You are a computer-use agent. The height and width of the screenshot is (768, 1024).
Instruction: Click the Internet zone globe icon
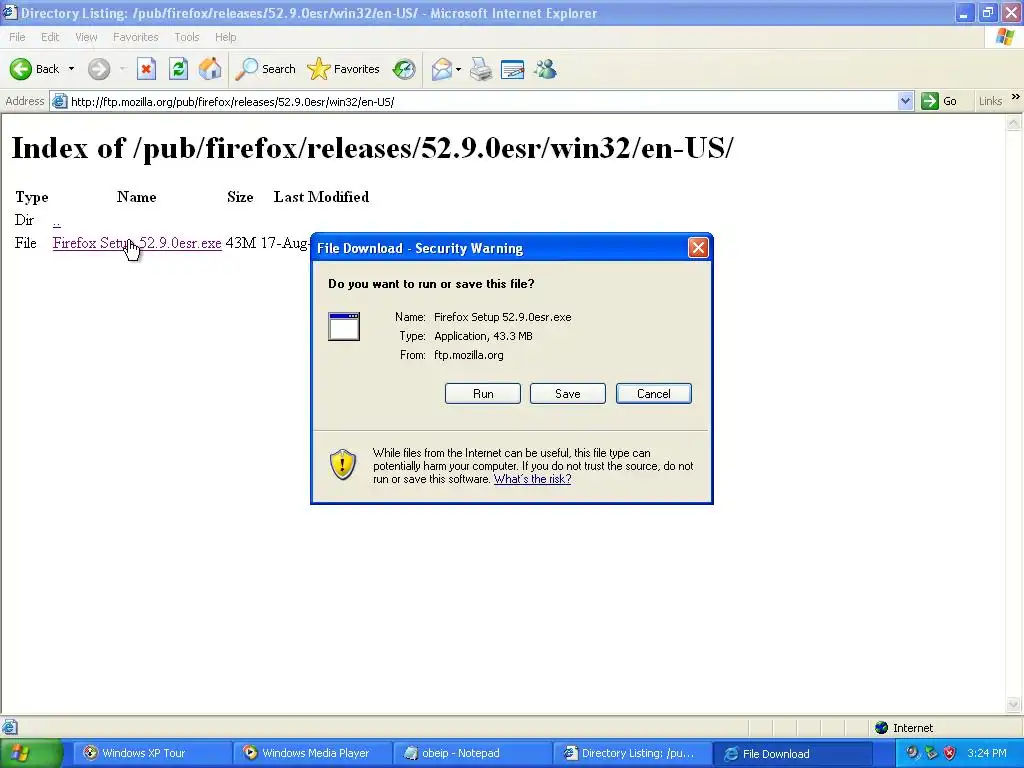click(x=882, y=728)
